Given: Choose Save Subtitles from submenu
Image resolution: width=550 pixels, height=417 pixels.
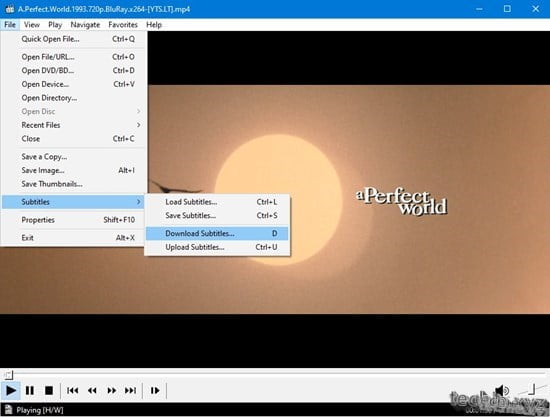Looking at the screenshot, I should (x=217, y=216).
